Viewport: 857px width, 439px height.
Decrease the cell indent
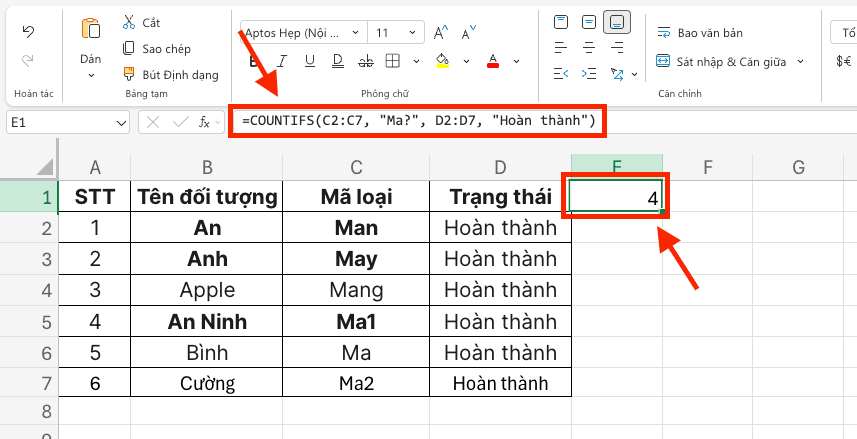point(561,73)
